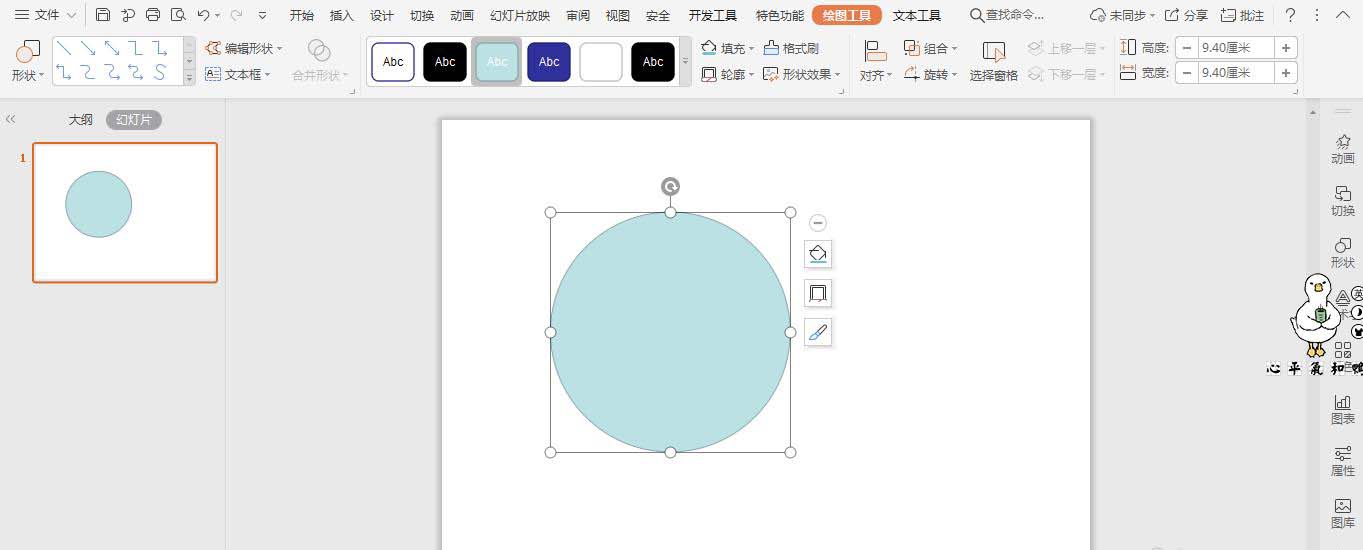Switch to the Outline (大纲) view toggle
The width and height of the screenshot is (1363, 550).
80,120
